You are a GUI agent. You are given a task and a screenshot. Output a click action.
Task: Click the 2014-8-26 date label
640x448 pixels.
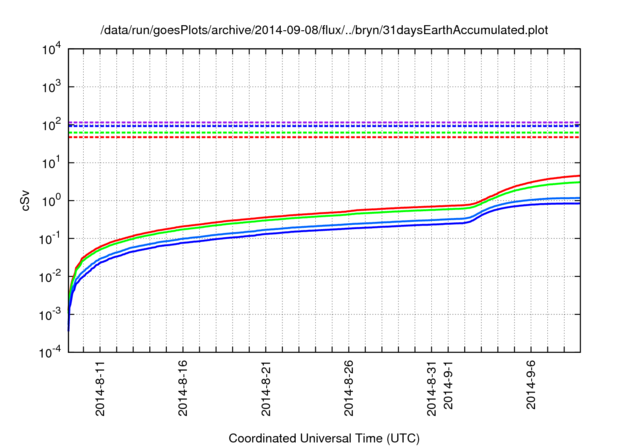(349, 388)
